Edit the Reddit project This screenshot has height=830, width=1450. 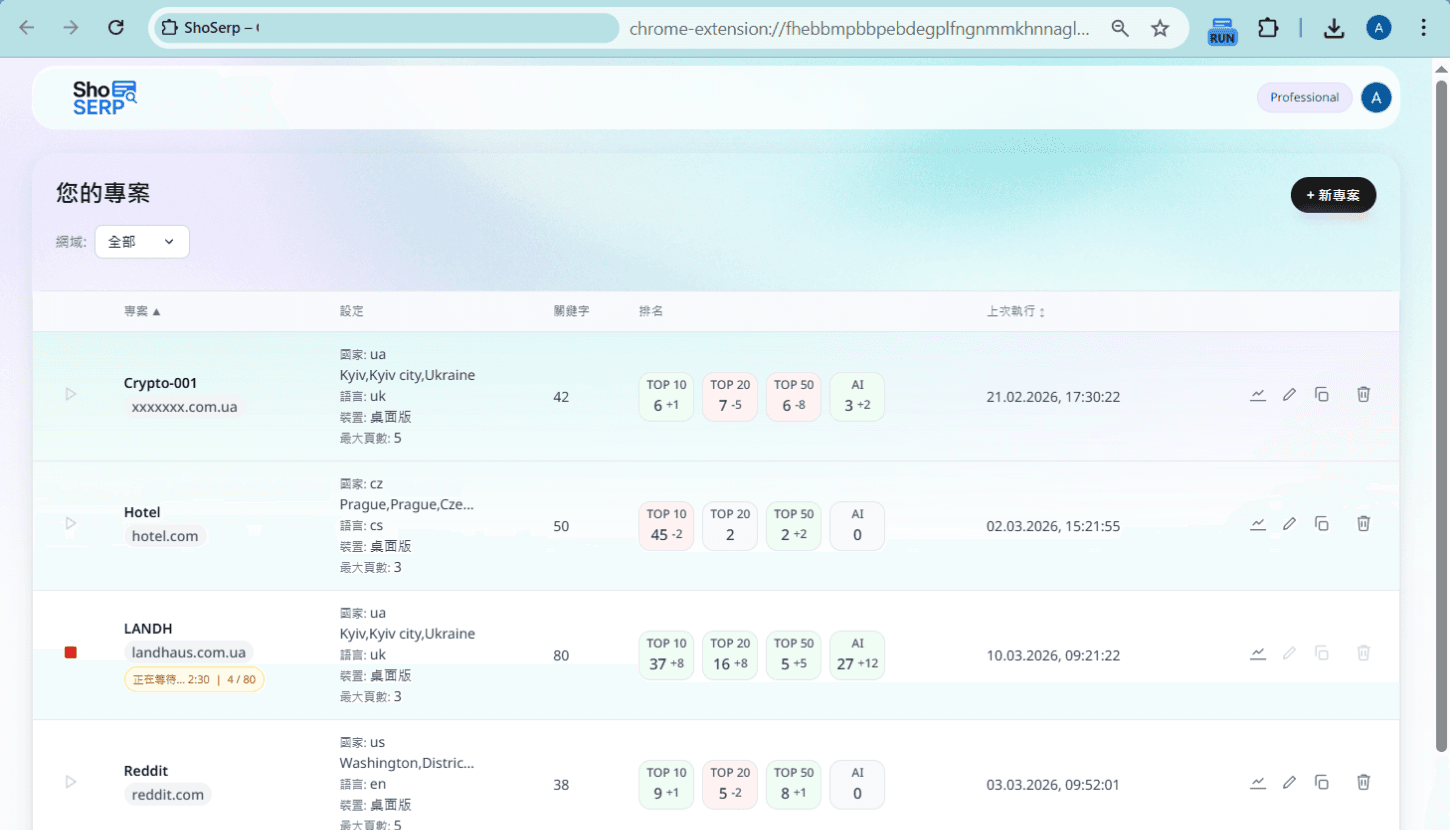1290,782
